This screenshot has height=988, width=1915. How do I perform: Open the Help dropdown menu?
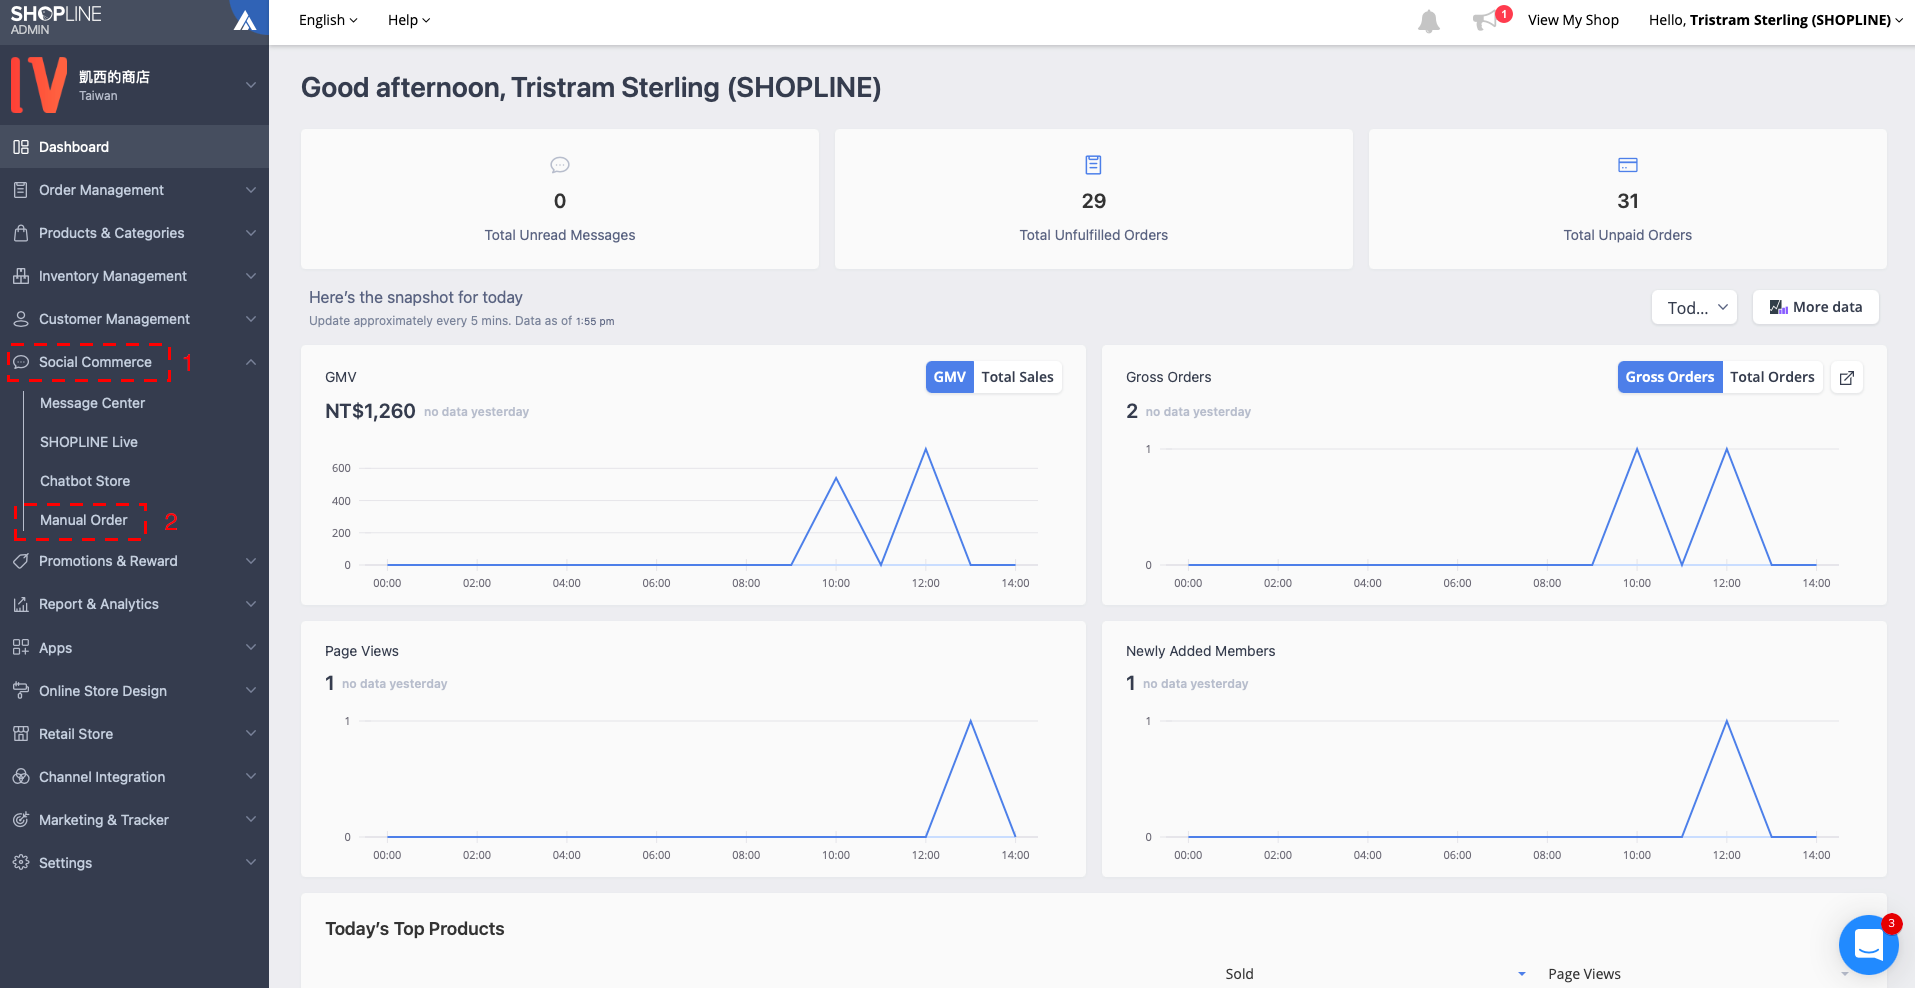(x=409, y=20)
